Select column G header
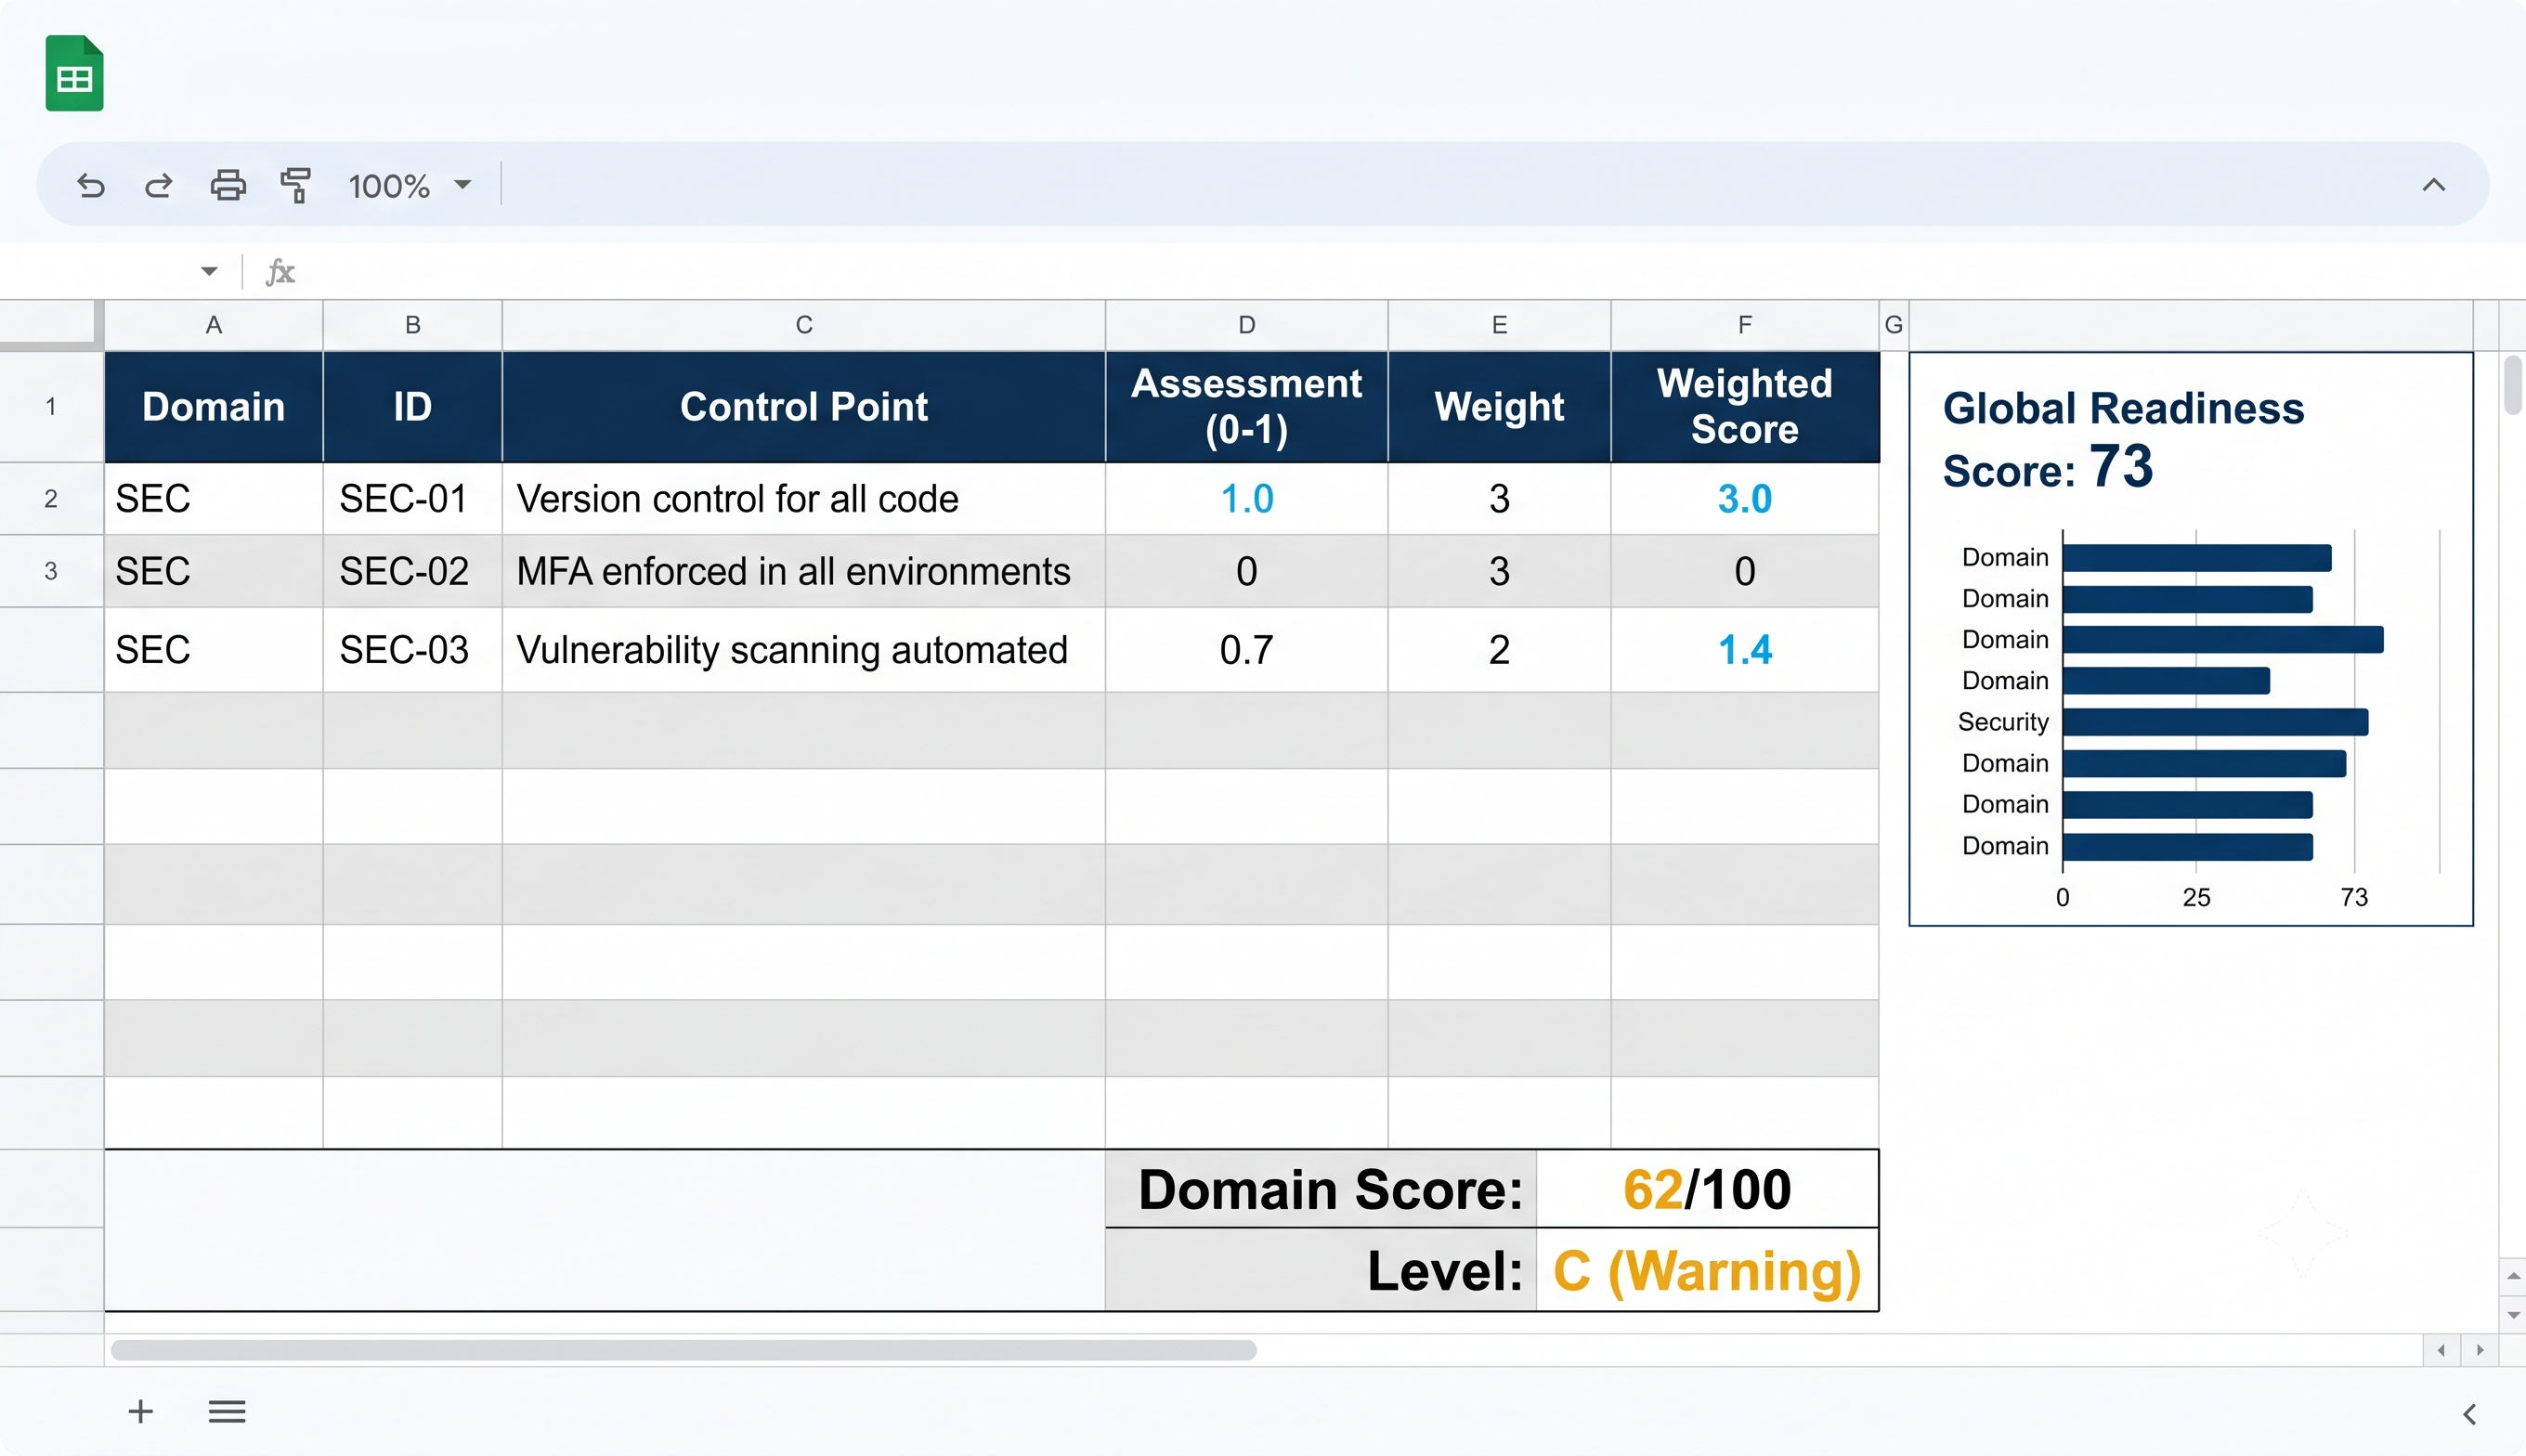This screenshot has width=2526, height=1456. pos(1893,325)
